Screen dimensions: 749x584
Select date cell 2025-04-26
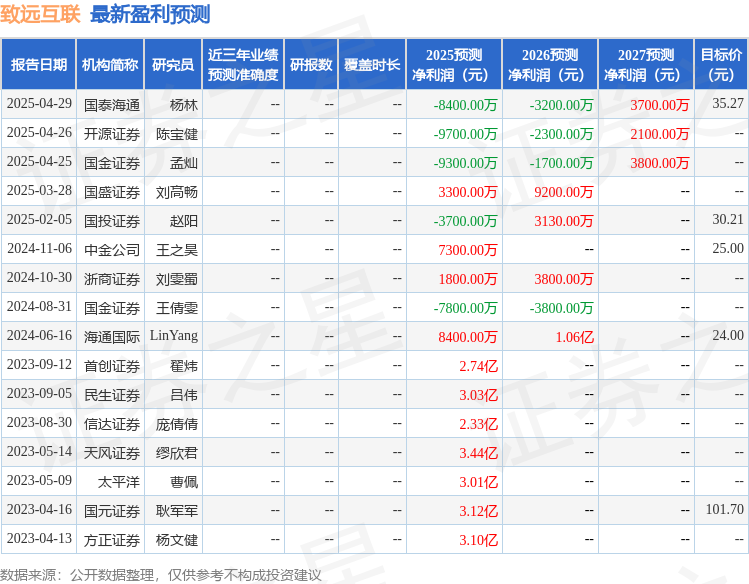point(39,133)
